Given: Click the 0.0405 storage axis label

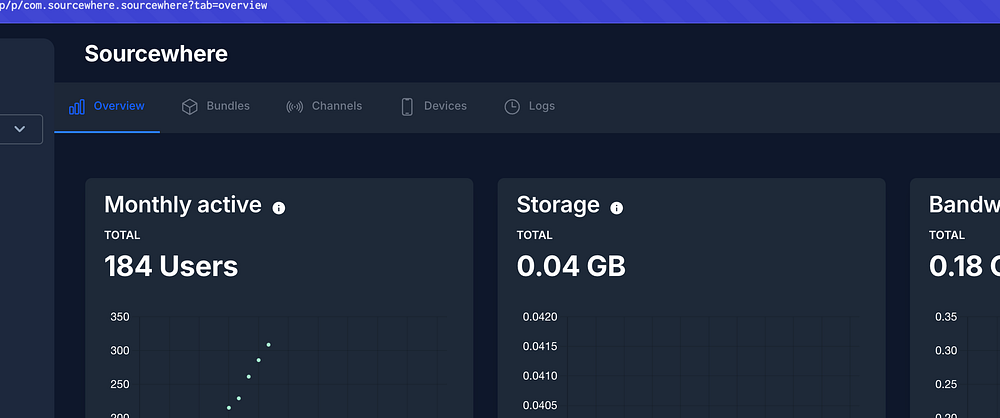Looking at the screenshot, I should click(540, 405).
